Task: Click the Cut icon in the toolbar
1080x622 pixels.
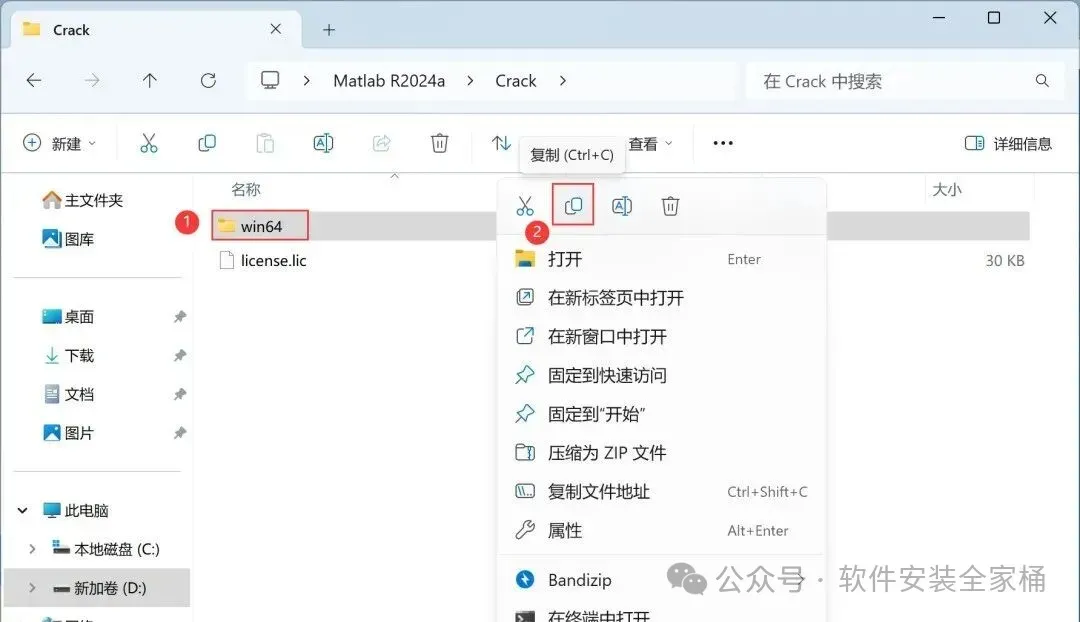Action: click(149, 143)
